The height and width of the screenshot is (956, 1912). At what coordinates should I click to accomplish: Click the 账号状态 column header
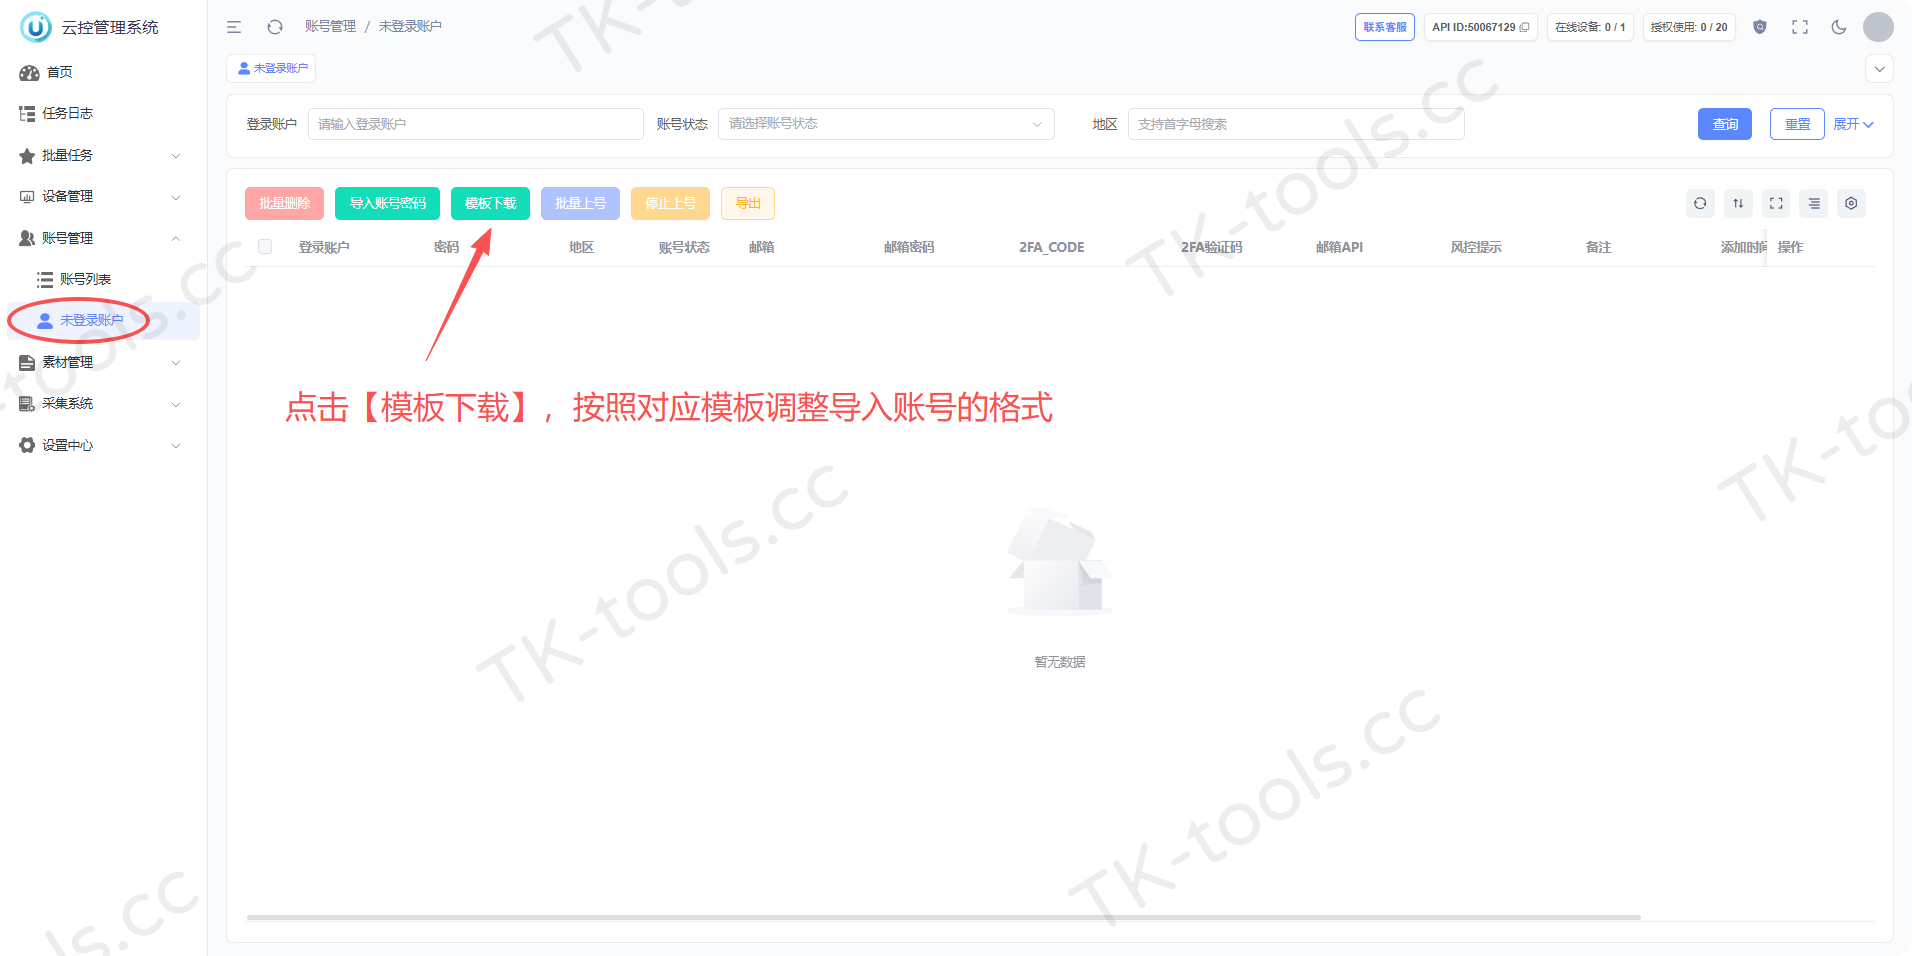[x=684, y=247]
